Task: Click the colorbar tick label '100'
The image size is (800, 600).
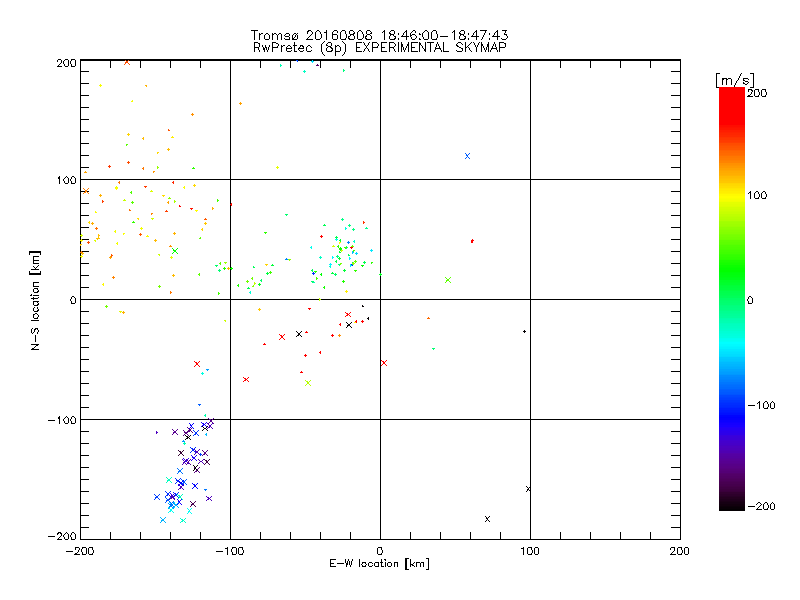Action: (757, 195)
